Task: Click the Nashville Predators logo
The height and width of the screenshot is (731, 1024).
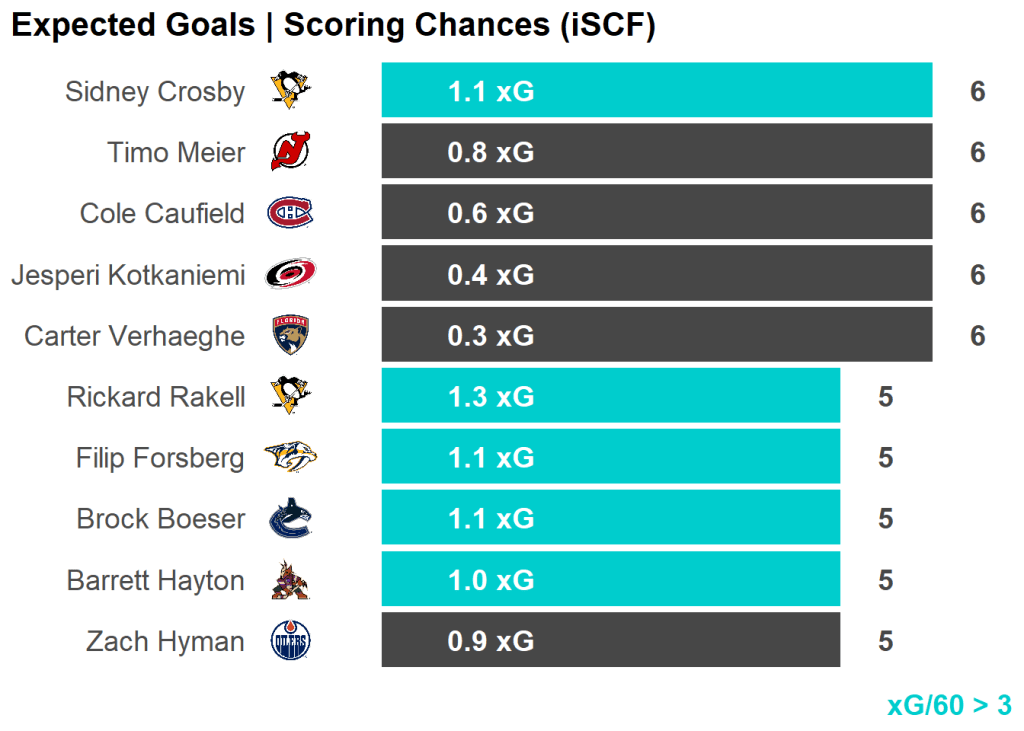Action: pos(290,457)
